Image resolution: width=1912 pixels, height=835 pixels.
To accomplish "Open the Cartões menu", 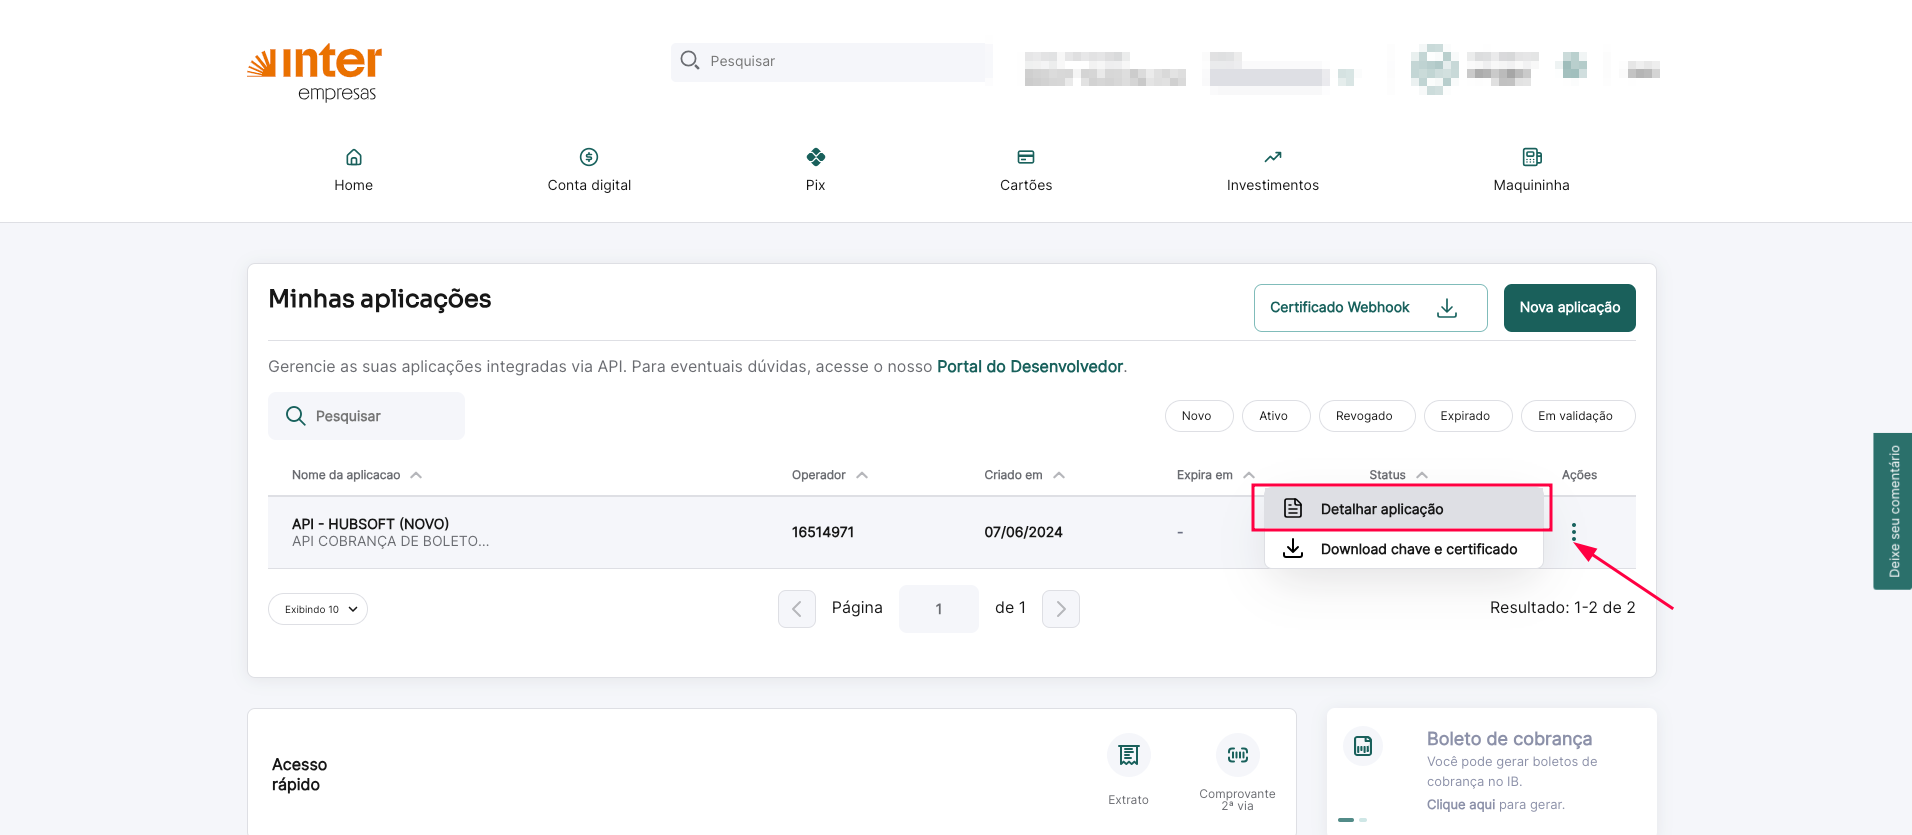I will 1026,170.
